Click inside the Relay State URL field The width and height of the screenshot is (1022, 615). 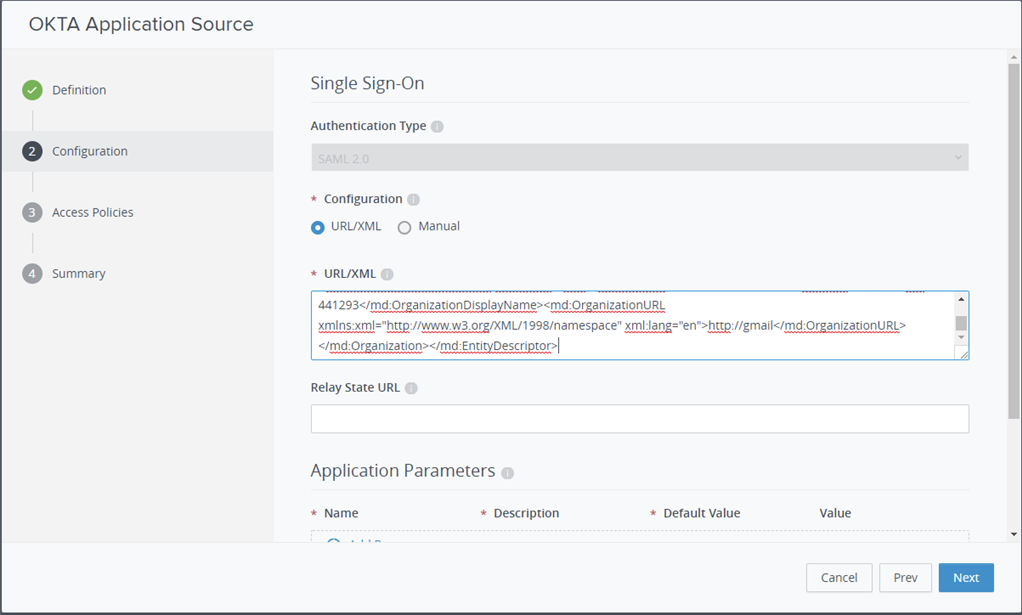(639, 419)
